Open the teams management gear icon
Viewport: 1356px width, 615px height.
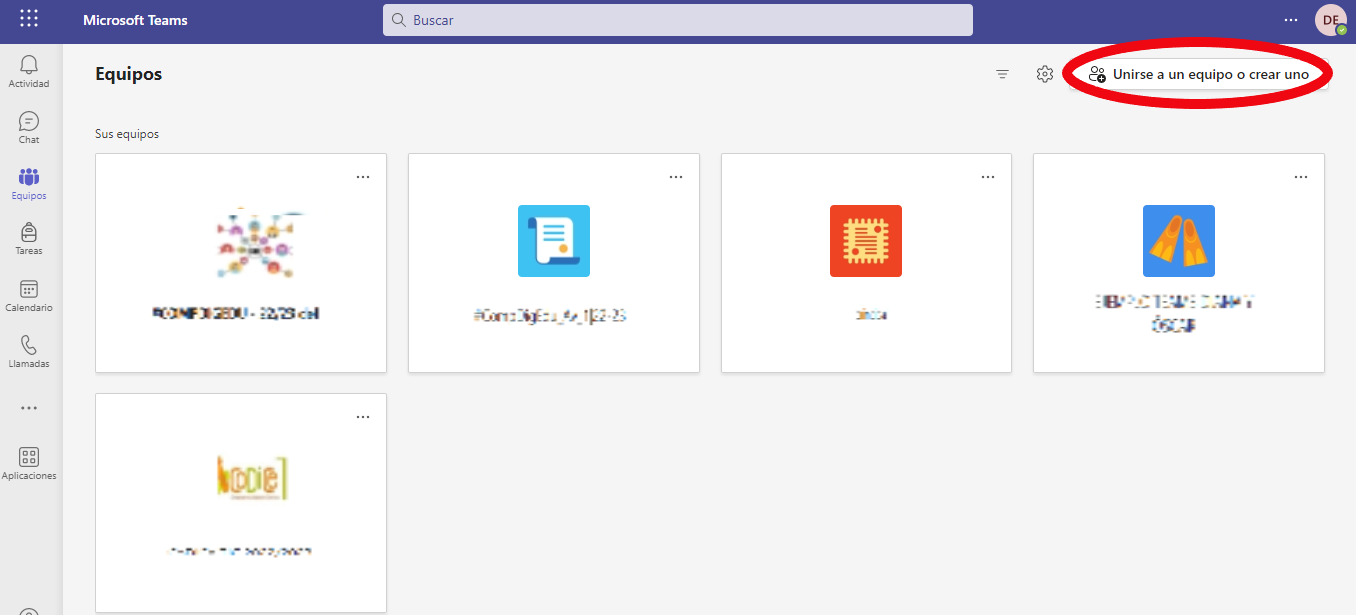(x=1045, y=74)
